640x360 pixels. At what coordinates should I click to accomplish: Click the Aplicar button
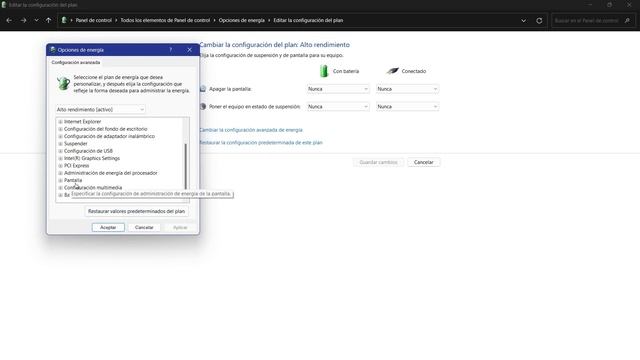click(x=180, y=227)
